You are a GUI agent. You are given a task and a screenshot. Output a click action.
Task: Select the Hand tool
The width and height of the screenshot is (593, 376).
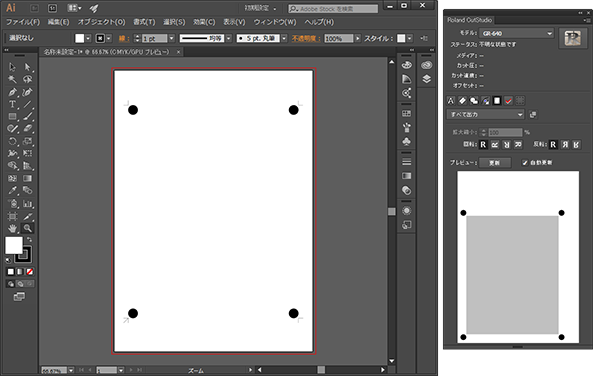click(x=12, y=228)
